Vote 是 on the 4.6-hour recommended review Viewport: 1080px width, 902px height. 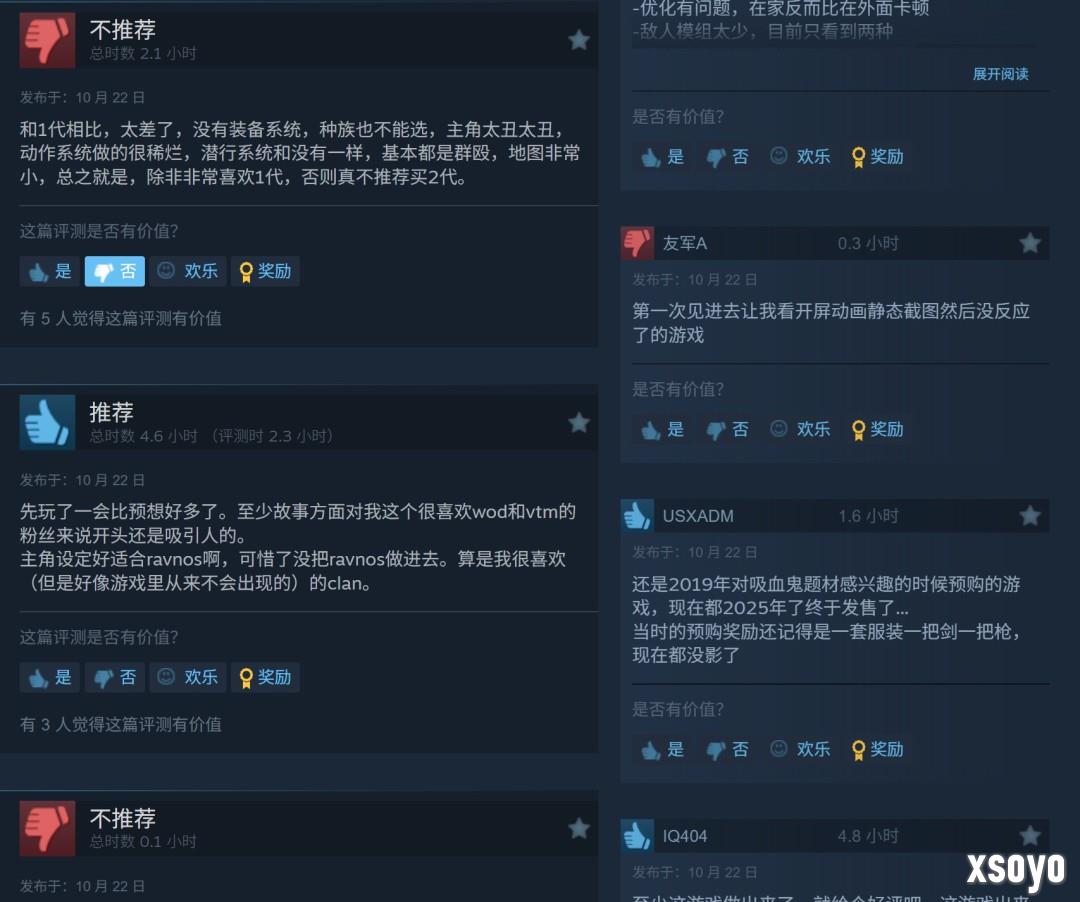point(50,677)
